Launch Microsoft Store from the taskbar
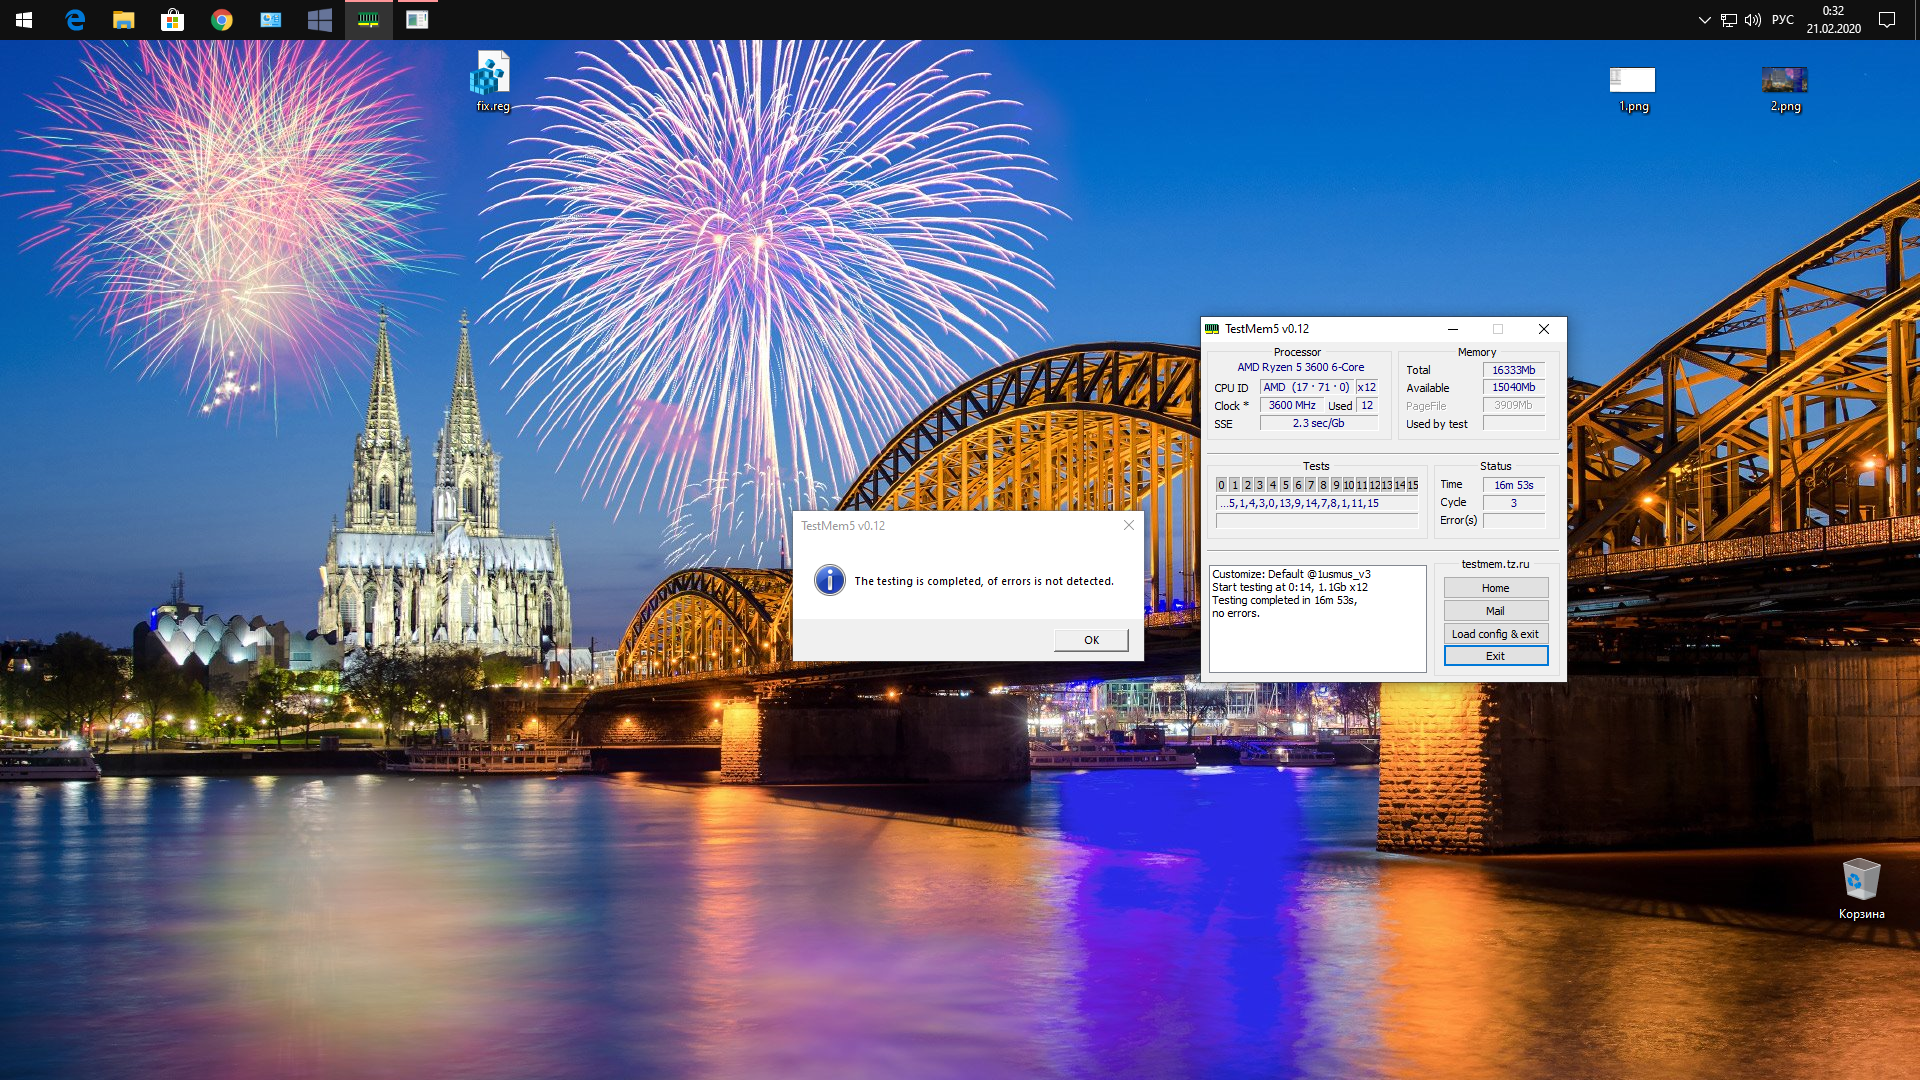The image size is (1920, 1080). [x=173, y=20]
